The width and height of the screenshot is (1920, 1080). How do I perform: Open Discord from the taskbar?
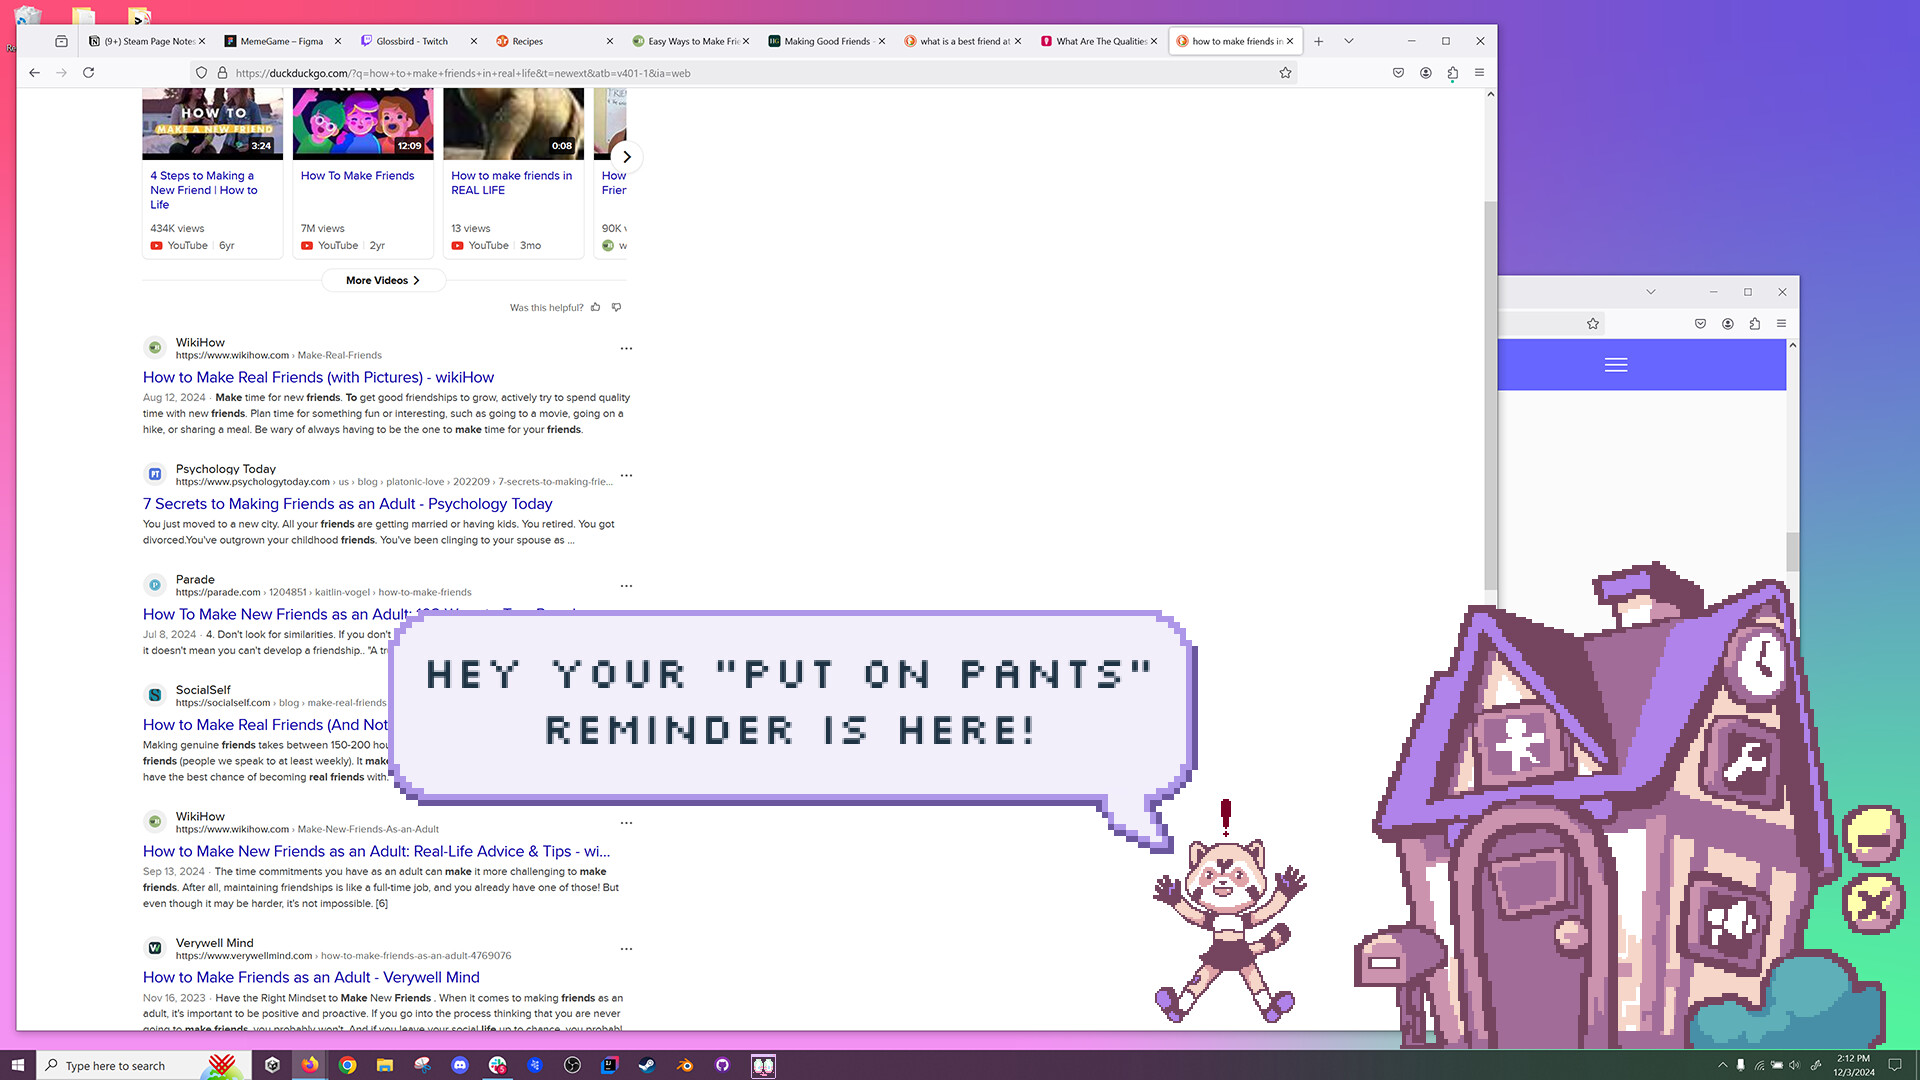(x=460, y=1064)
